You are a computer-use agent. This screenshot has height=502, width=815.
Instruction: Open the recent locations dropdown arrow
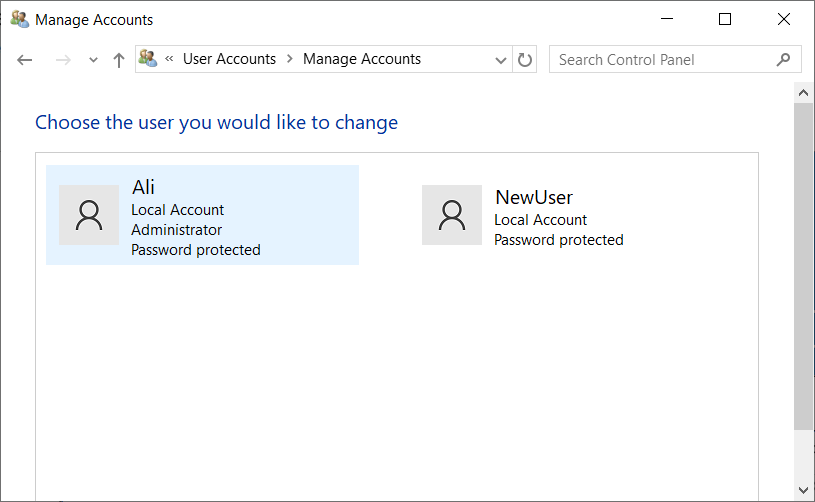click(x=93, y=60)
